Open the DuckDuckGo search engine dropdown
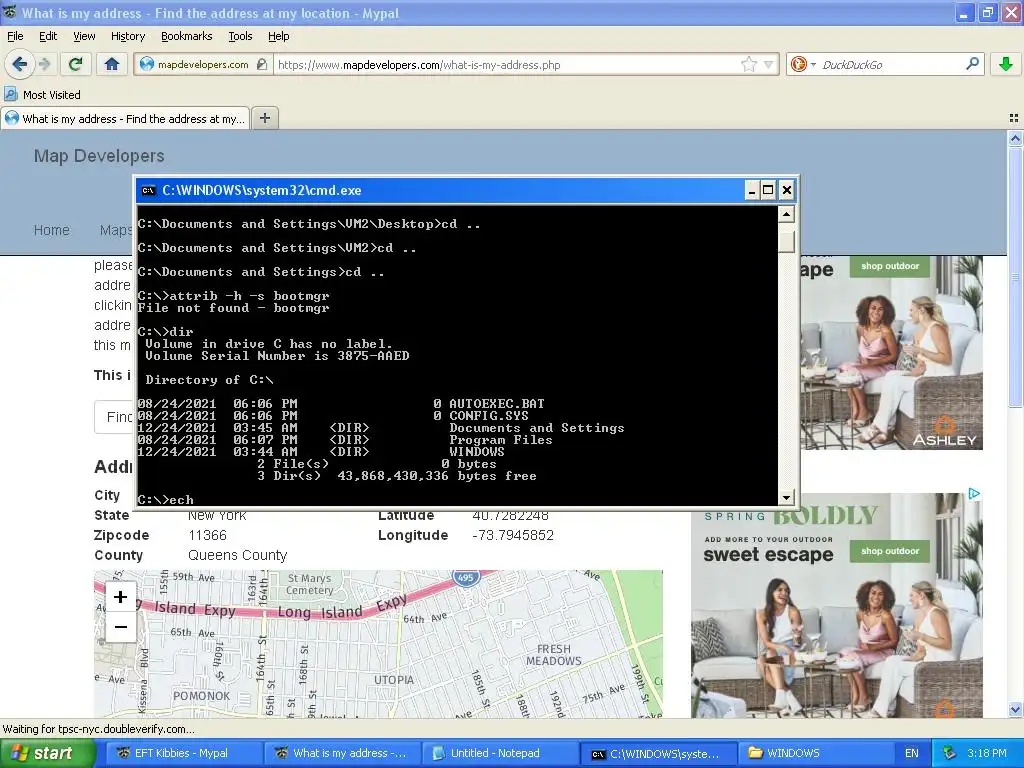The image size is (1024, 768). tap(803, 64)
